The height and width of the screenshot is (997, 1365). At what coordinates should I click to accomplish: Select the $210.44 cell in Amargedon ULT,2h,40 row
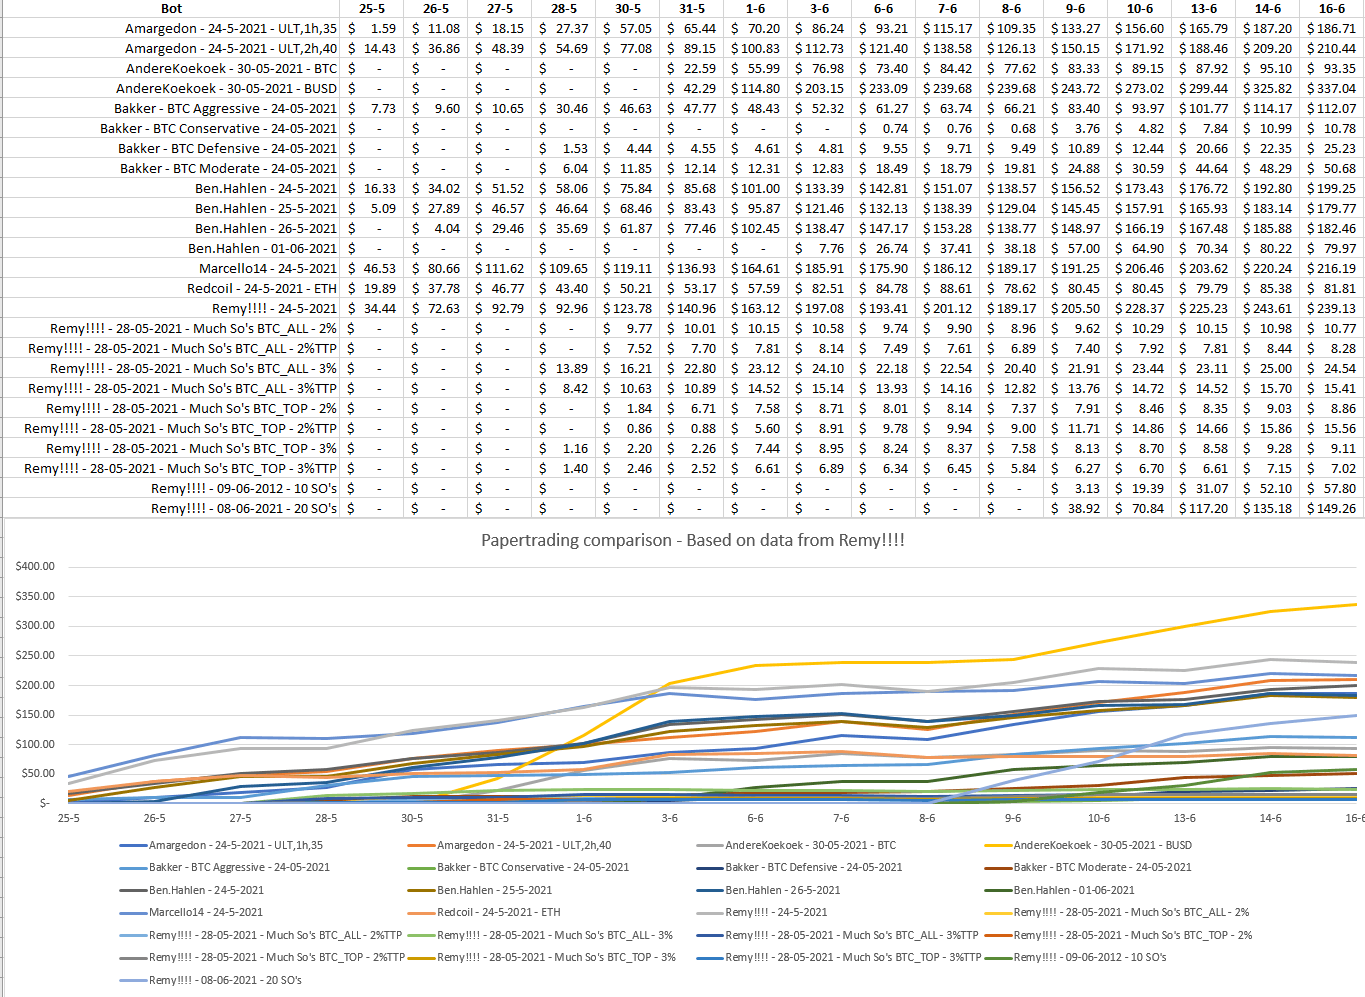pos(1332,49)
